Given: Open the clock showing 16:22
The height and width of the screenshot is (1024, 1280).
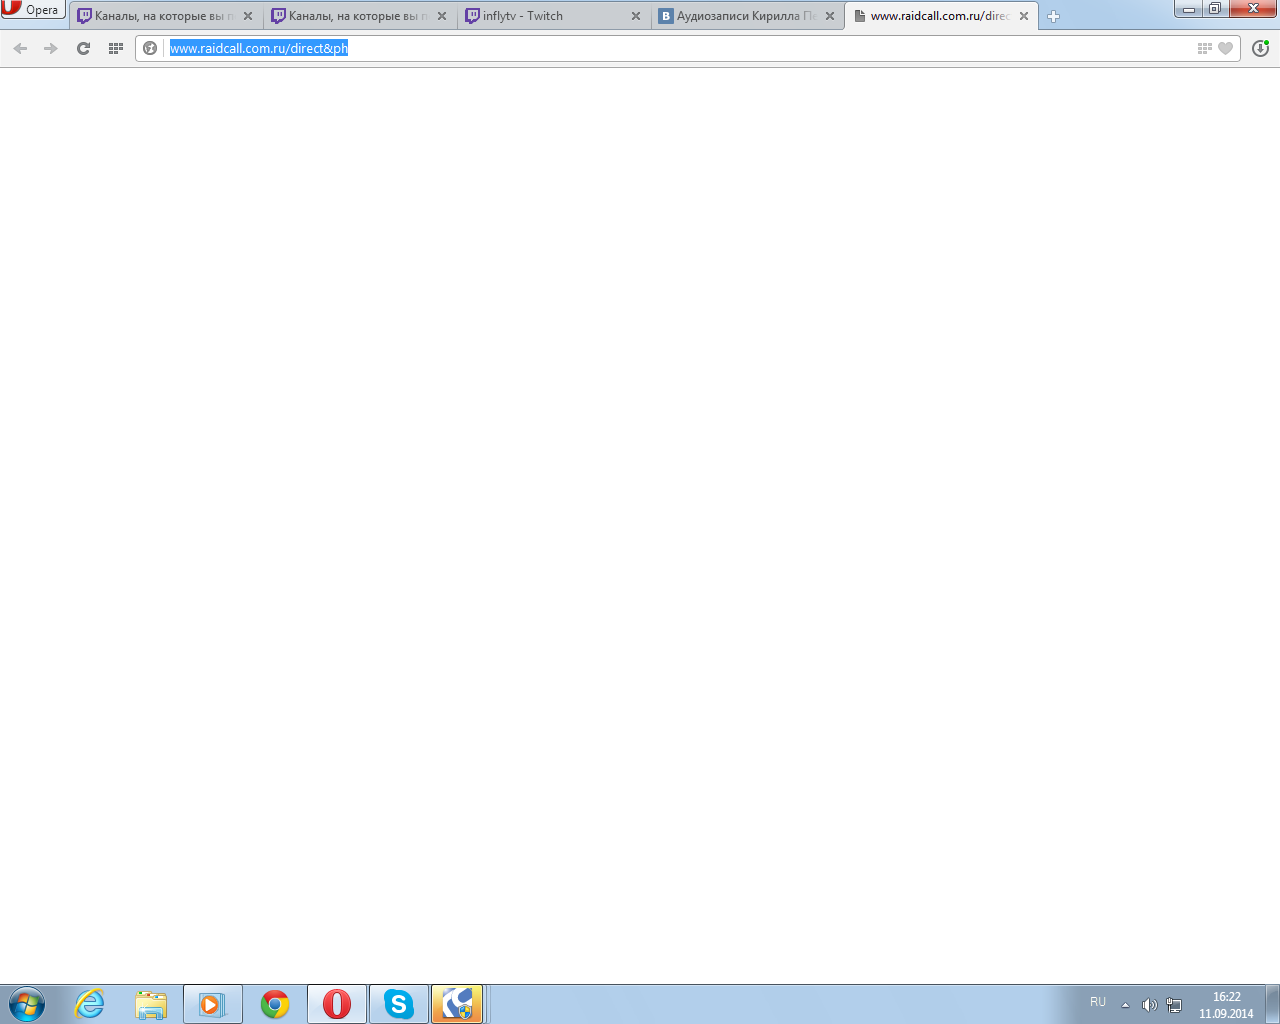Looking at the screenshot, I should (x=1226, y=1005).
